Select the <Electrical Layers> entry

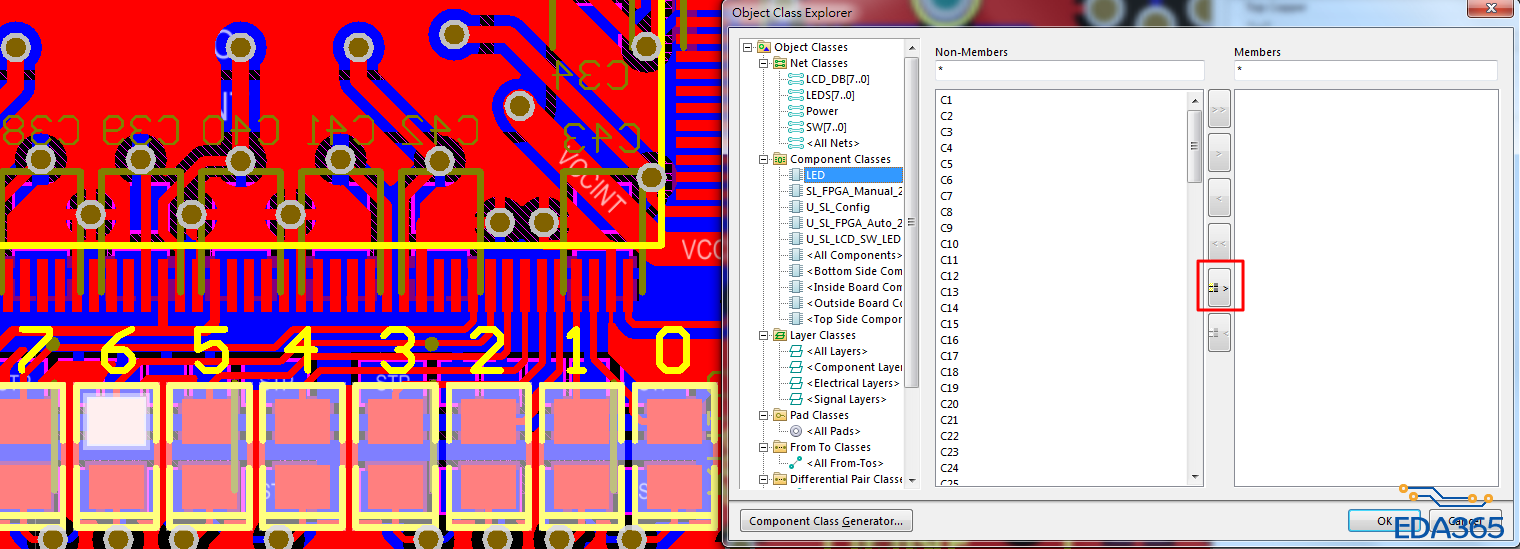point(852,383)
